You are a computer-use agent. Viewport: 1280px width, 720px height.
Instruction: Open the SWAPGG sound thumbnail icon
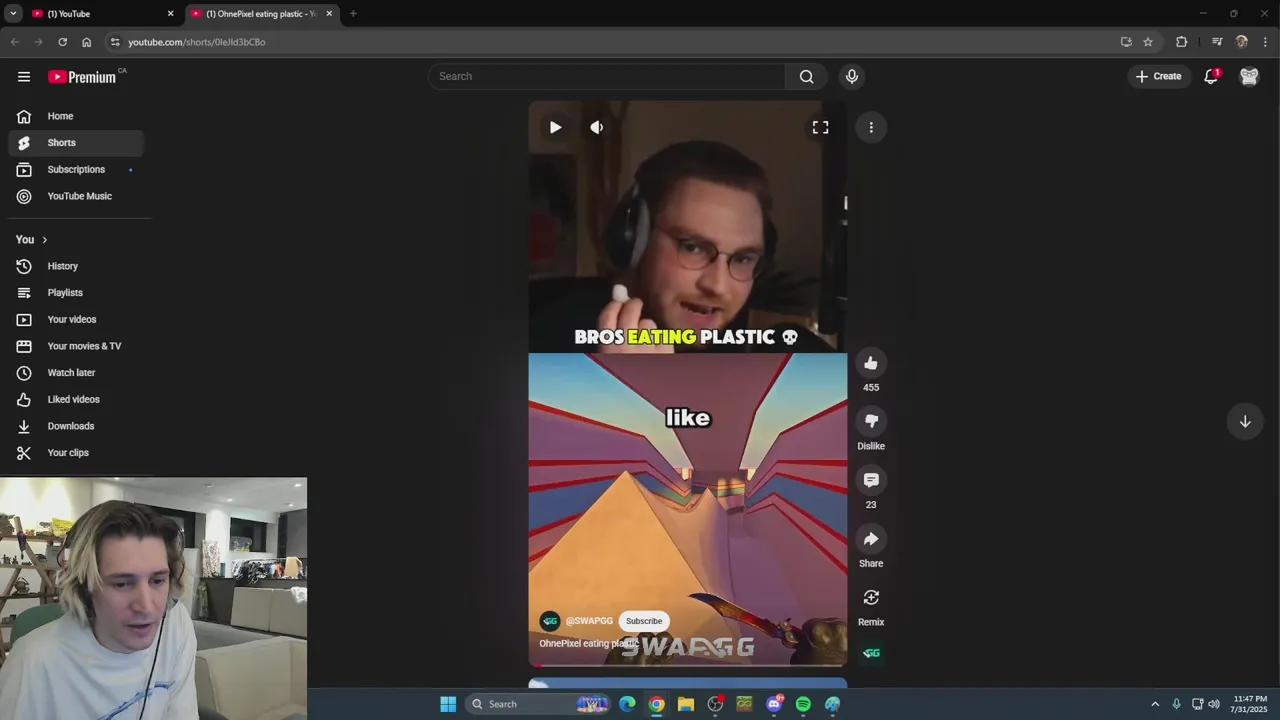[x=871, y=653]
